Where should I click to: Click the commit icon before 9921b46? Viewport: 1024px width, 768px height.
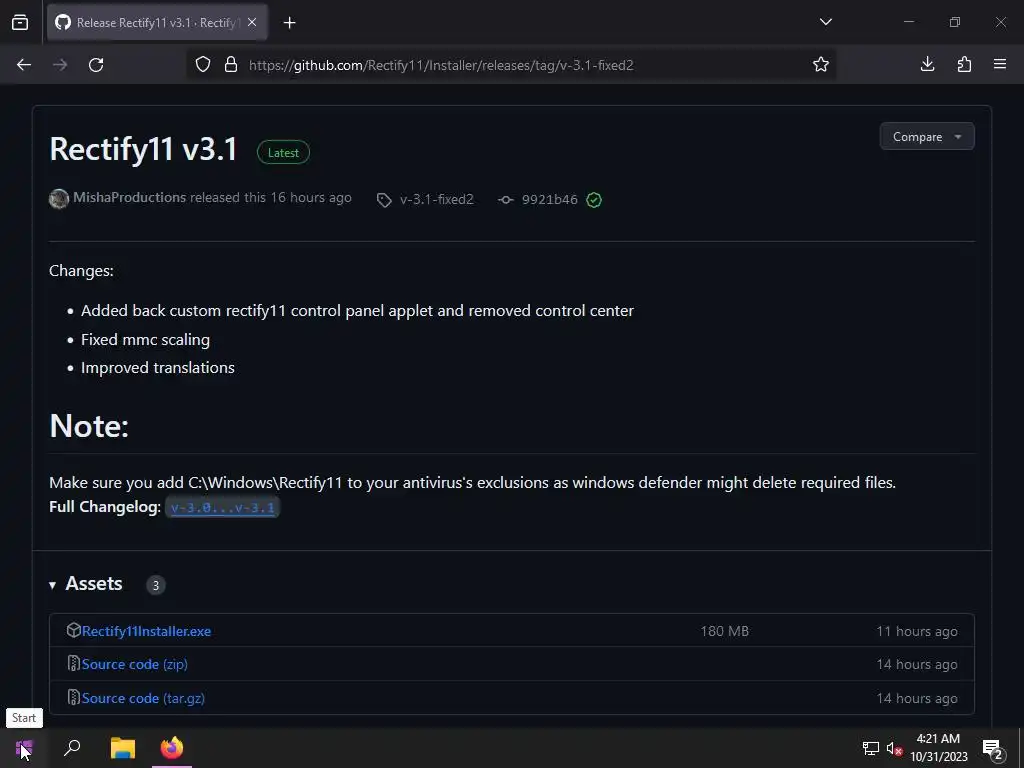point(506,200)
